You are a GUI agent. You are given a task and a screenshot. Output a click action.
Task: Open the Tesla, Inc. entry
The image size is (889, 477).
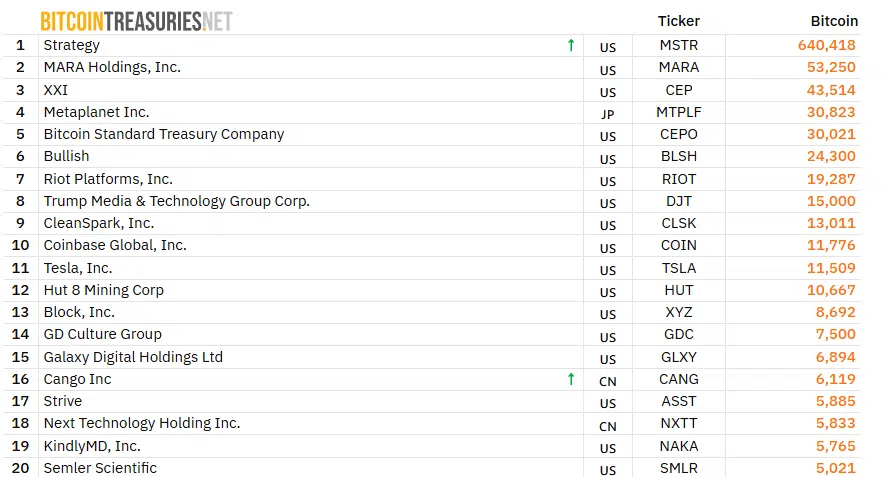78,268
